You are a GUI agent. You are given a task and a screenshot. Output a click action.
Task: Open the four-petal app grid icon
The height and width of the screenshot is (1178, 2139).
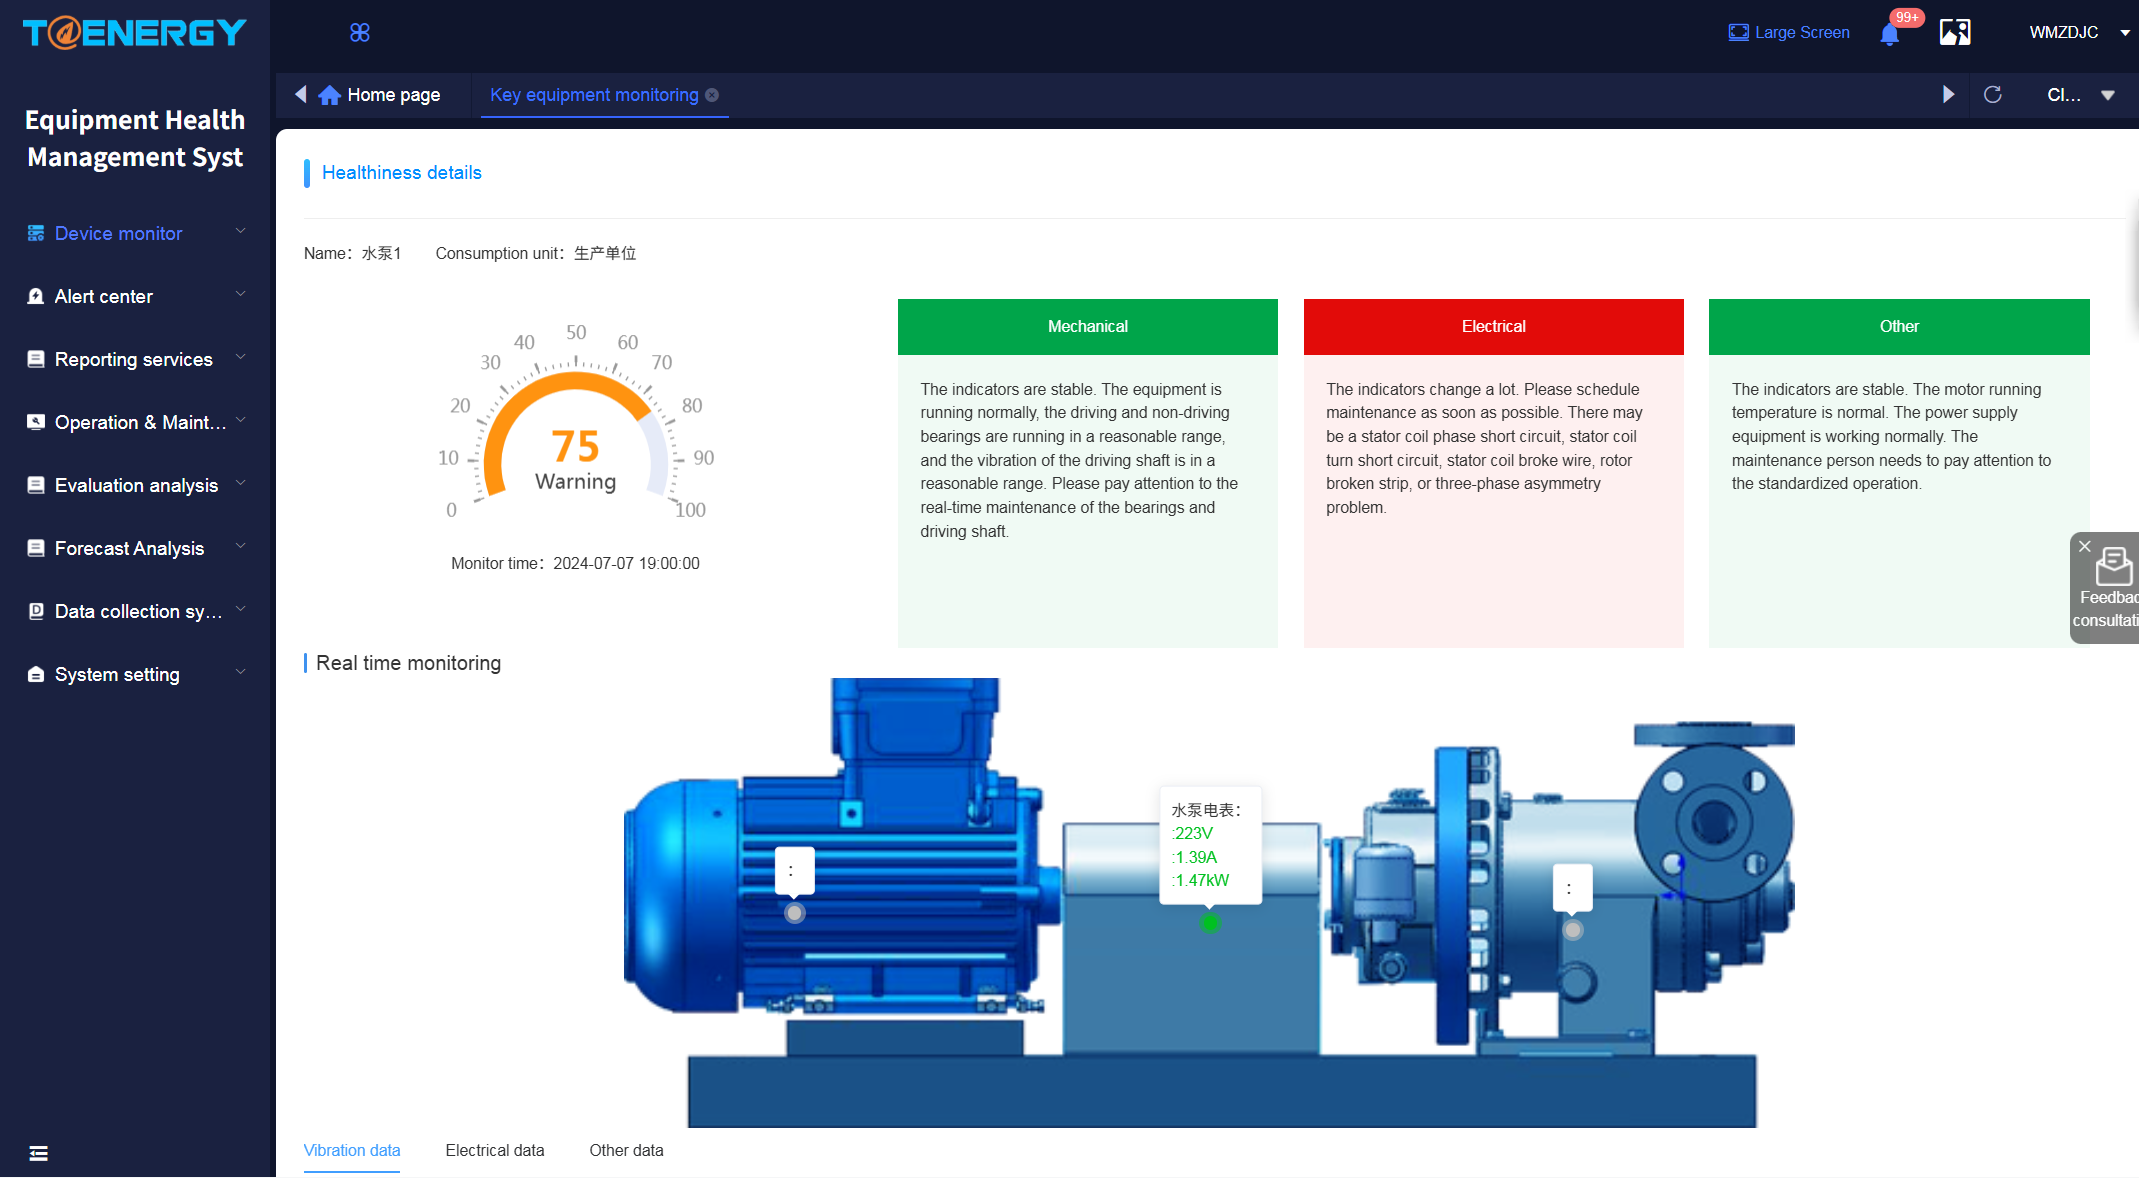coord(360,33)
